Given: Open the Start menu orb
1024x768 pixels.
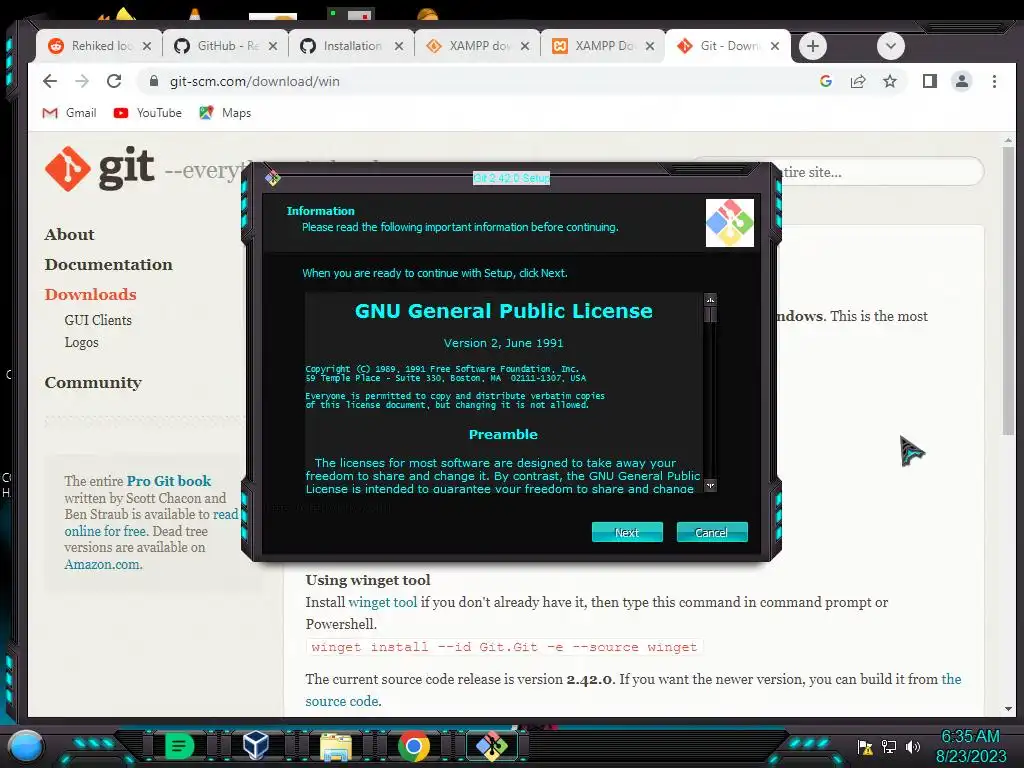Looking at the screenshot, I should click(x=27, y=746).
